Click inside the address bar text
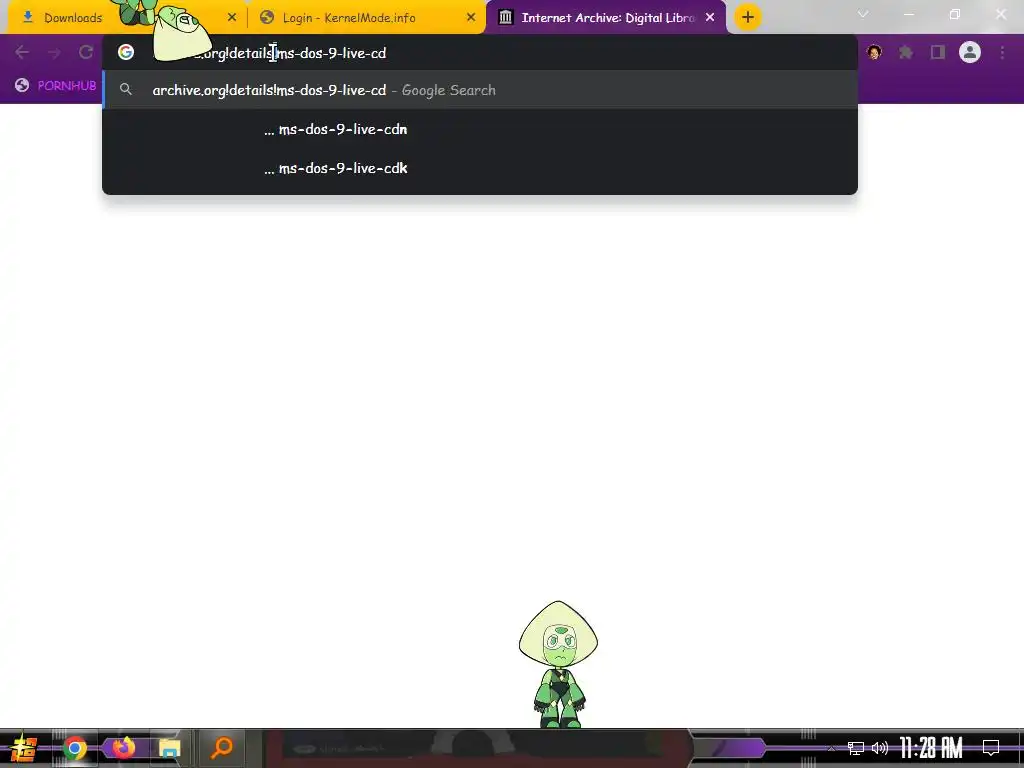Screen dimensions: 1024x768 pyautogui.click(x=268, y=53)
